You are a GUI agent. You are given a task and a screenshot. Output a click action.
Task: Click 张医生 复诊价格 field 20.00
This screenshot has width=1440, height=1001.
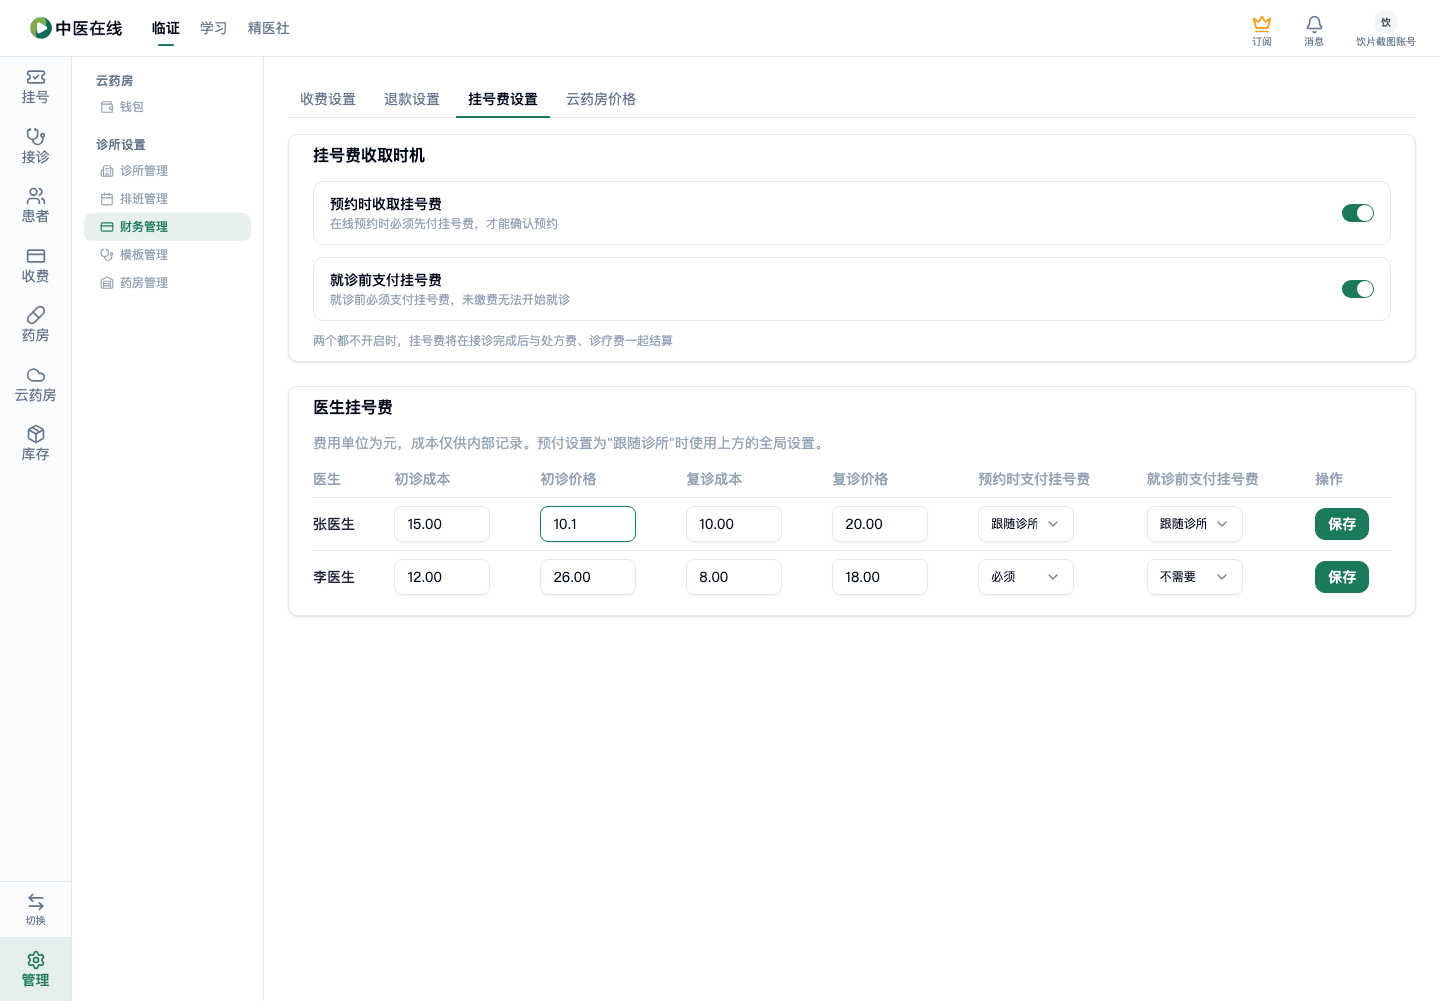click(880, 524)
